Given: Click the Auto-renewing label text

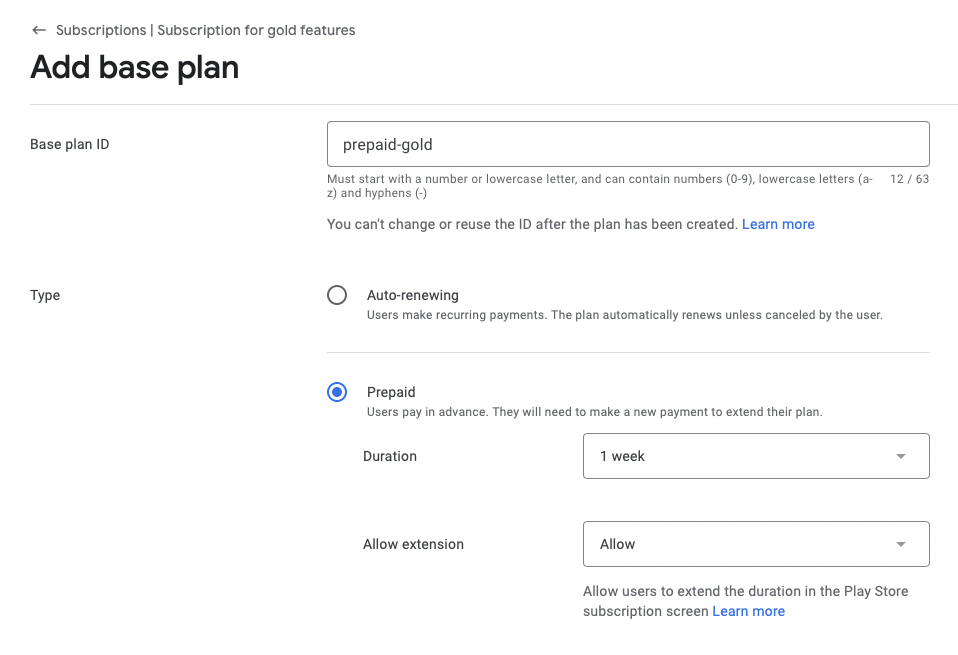Looking at the screenshot, I should point(412,295).
